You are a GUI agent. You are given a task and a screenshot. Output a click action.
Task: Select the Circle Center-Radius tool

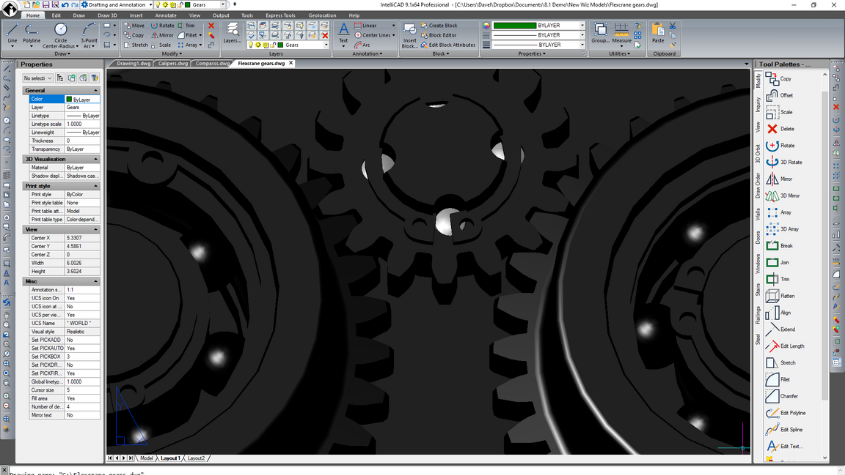pyautogui.click(x=60, y=35)
